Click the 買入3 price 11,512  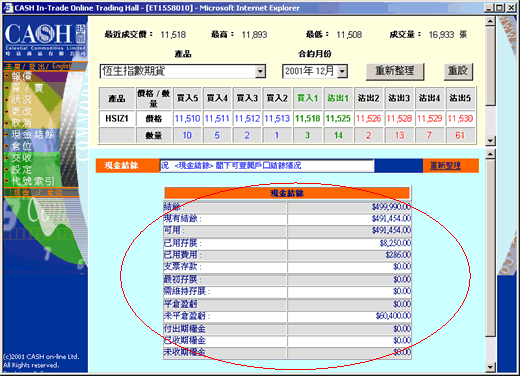[247, 118]
